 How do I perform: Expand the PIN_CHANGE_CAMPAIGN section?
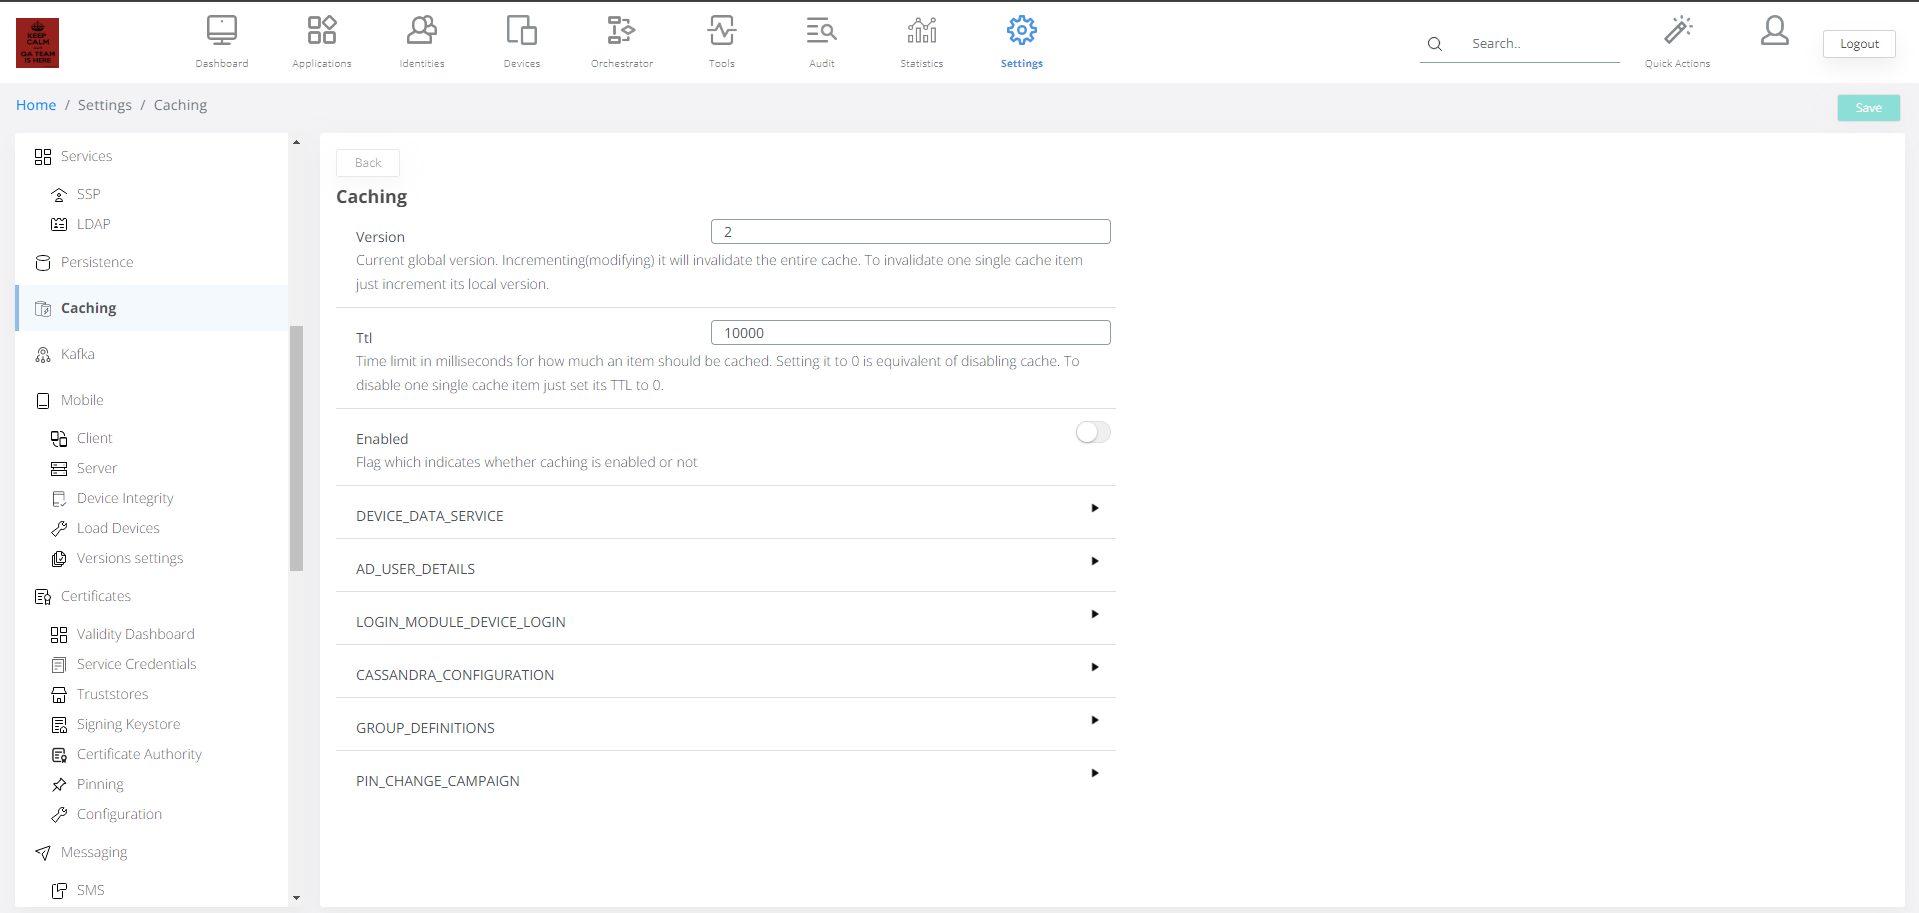[x=1094, y=773]
